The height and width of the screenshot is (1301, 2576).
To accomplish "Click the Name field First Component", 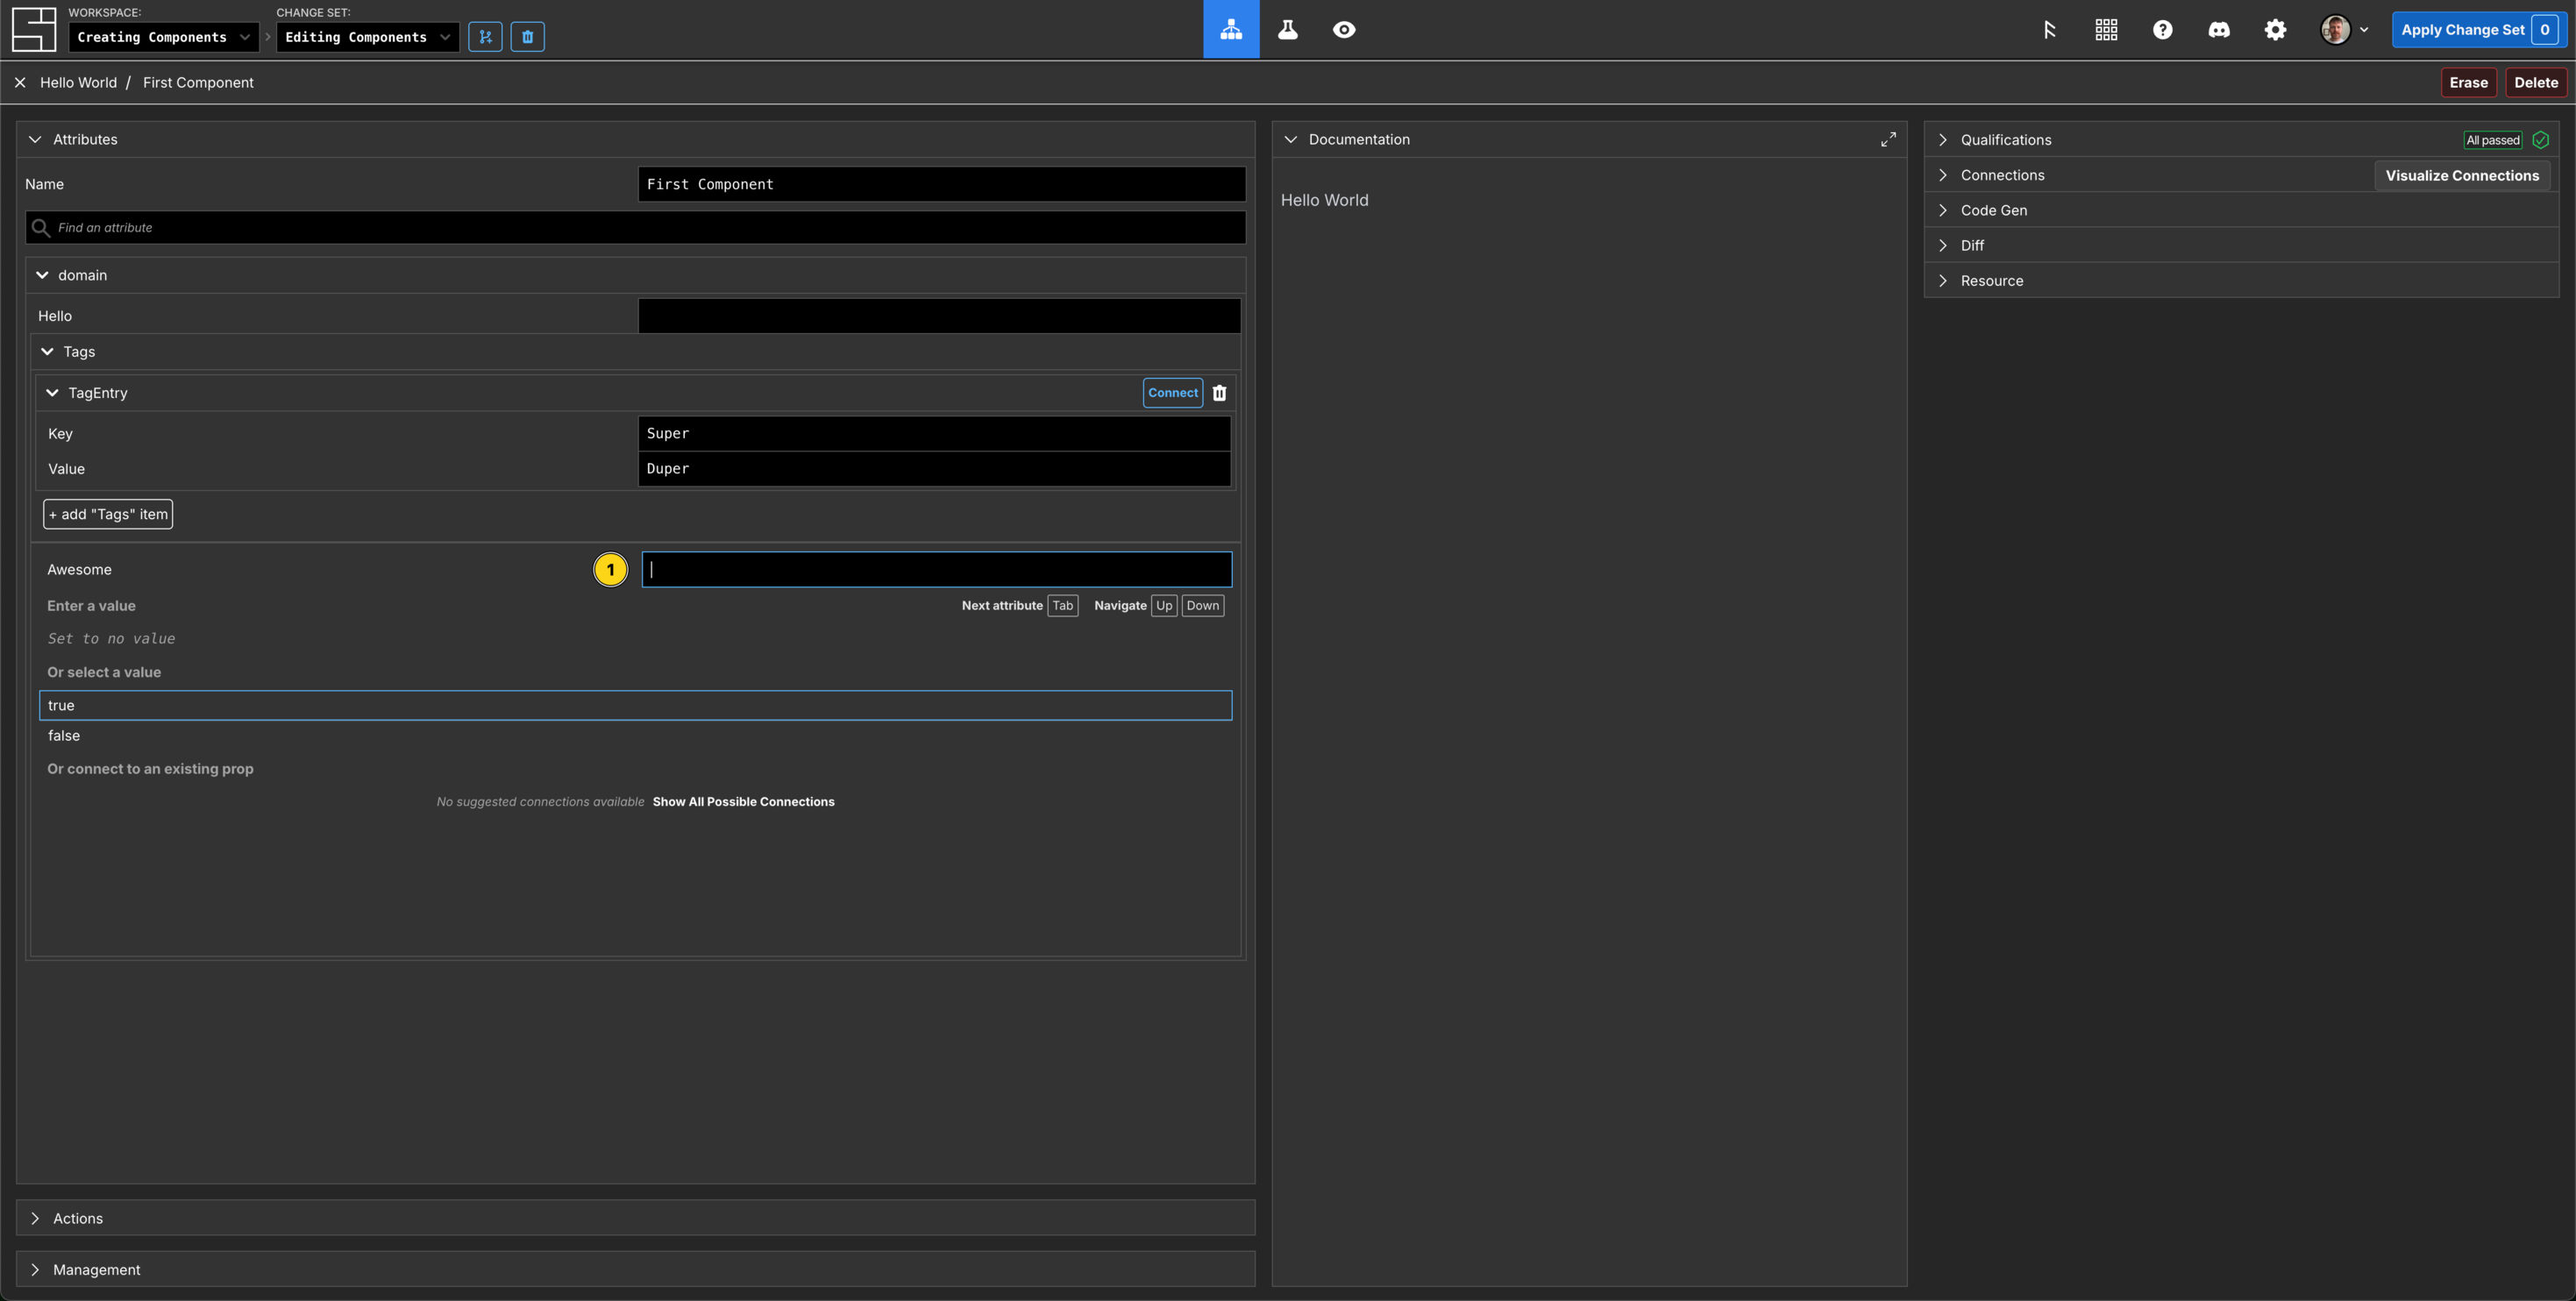I will click(941, 184).
